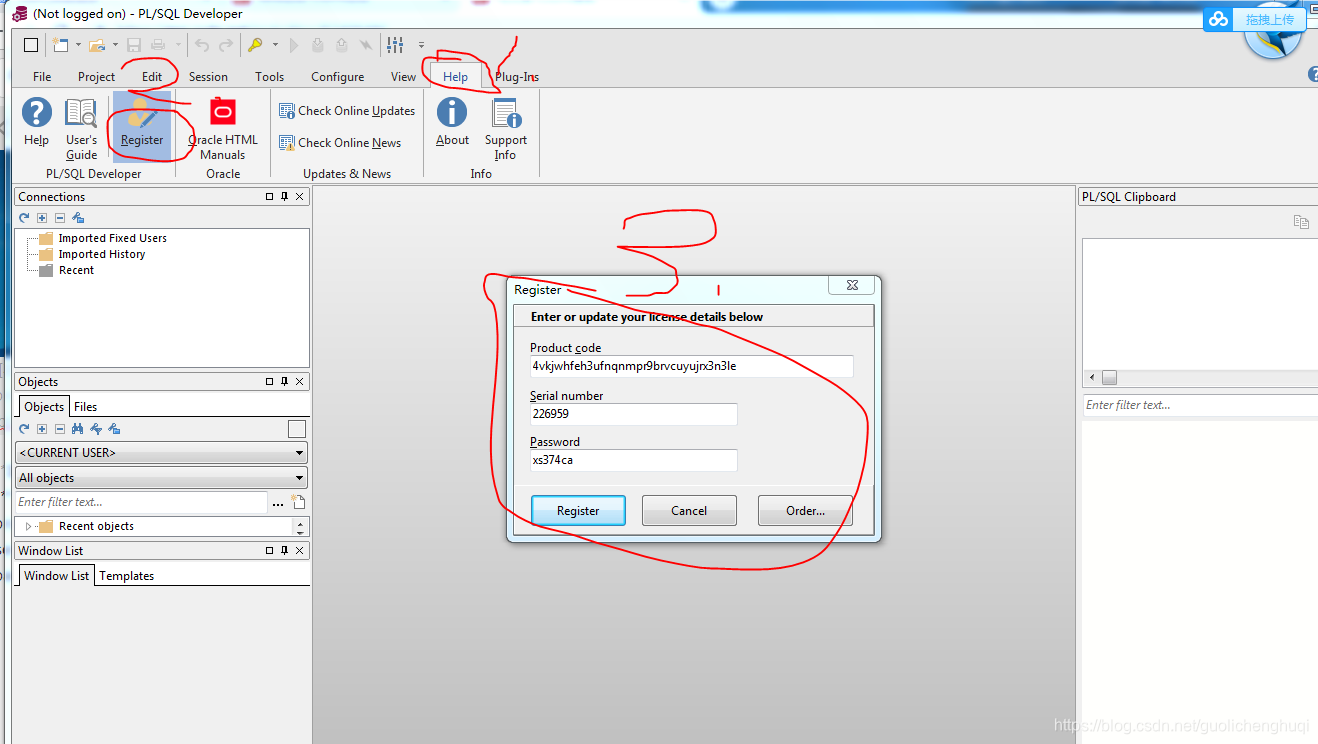Open the Session ribbon tab
The image size is (1318, 744).
coord(208,77)
